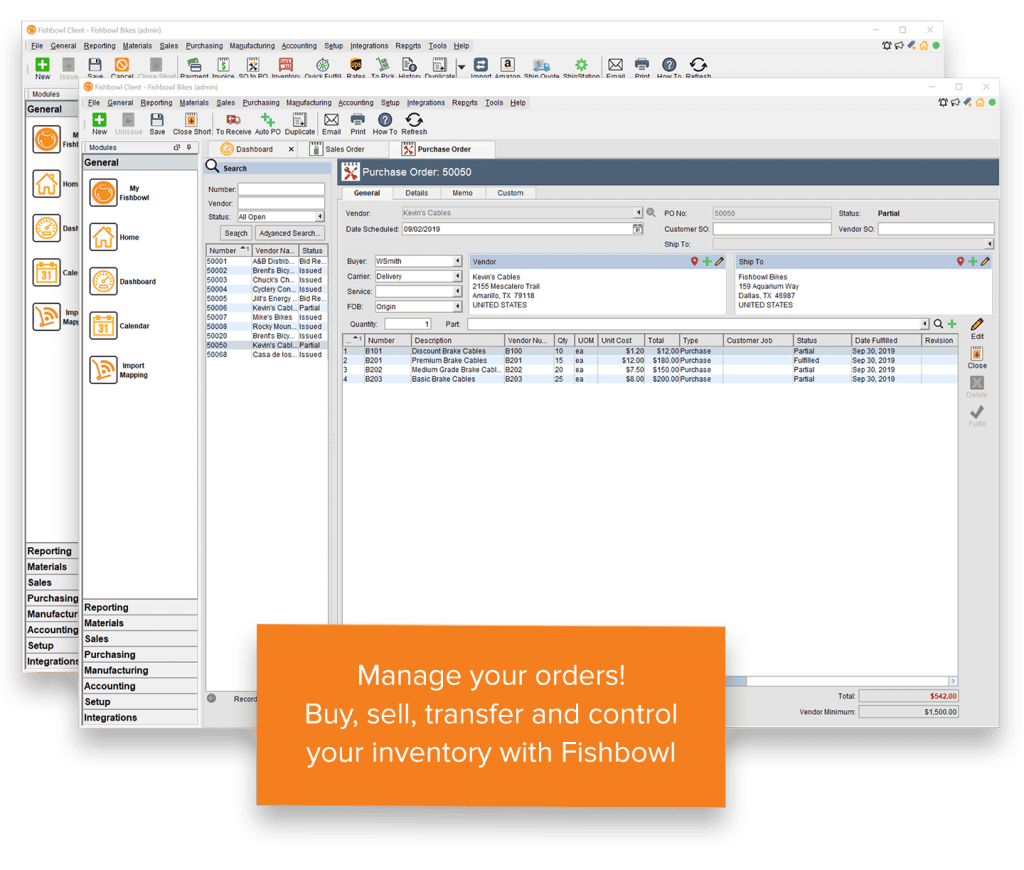
Task: Click the magnifier icon beside the Part field
Action: point(938,324)
